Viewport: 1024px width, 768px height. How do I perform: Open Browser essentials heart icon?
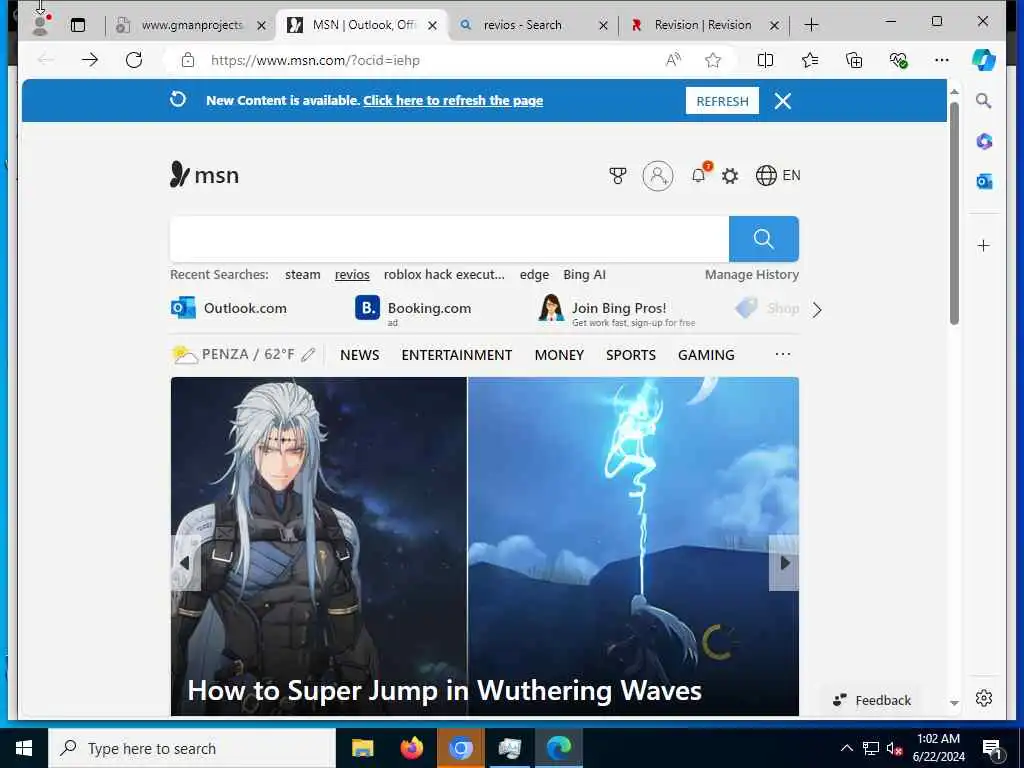pos(899,60)
